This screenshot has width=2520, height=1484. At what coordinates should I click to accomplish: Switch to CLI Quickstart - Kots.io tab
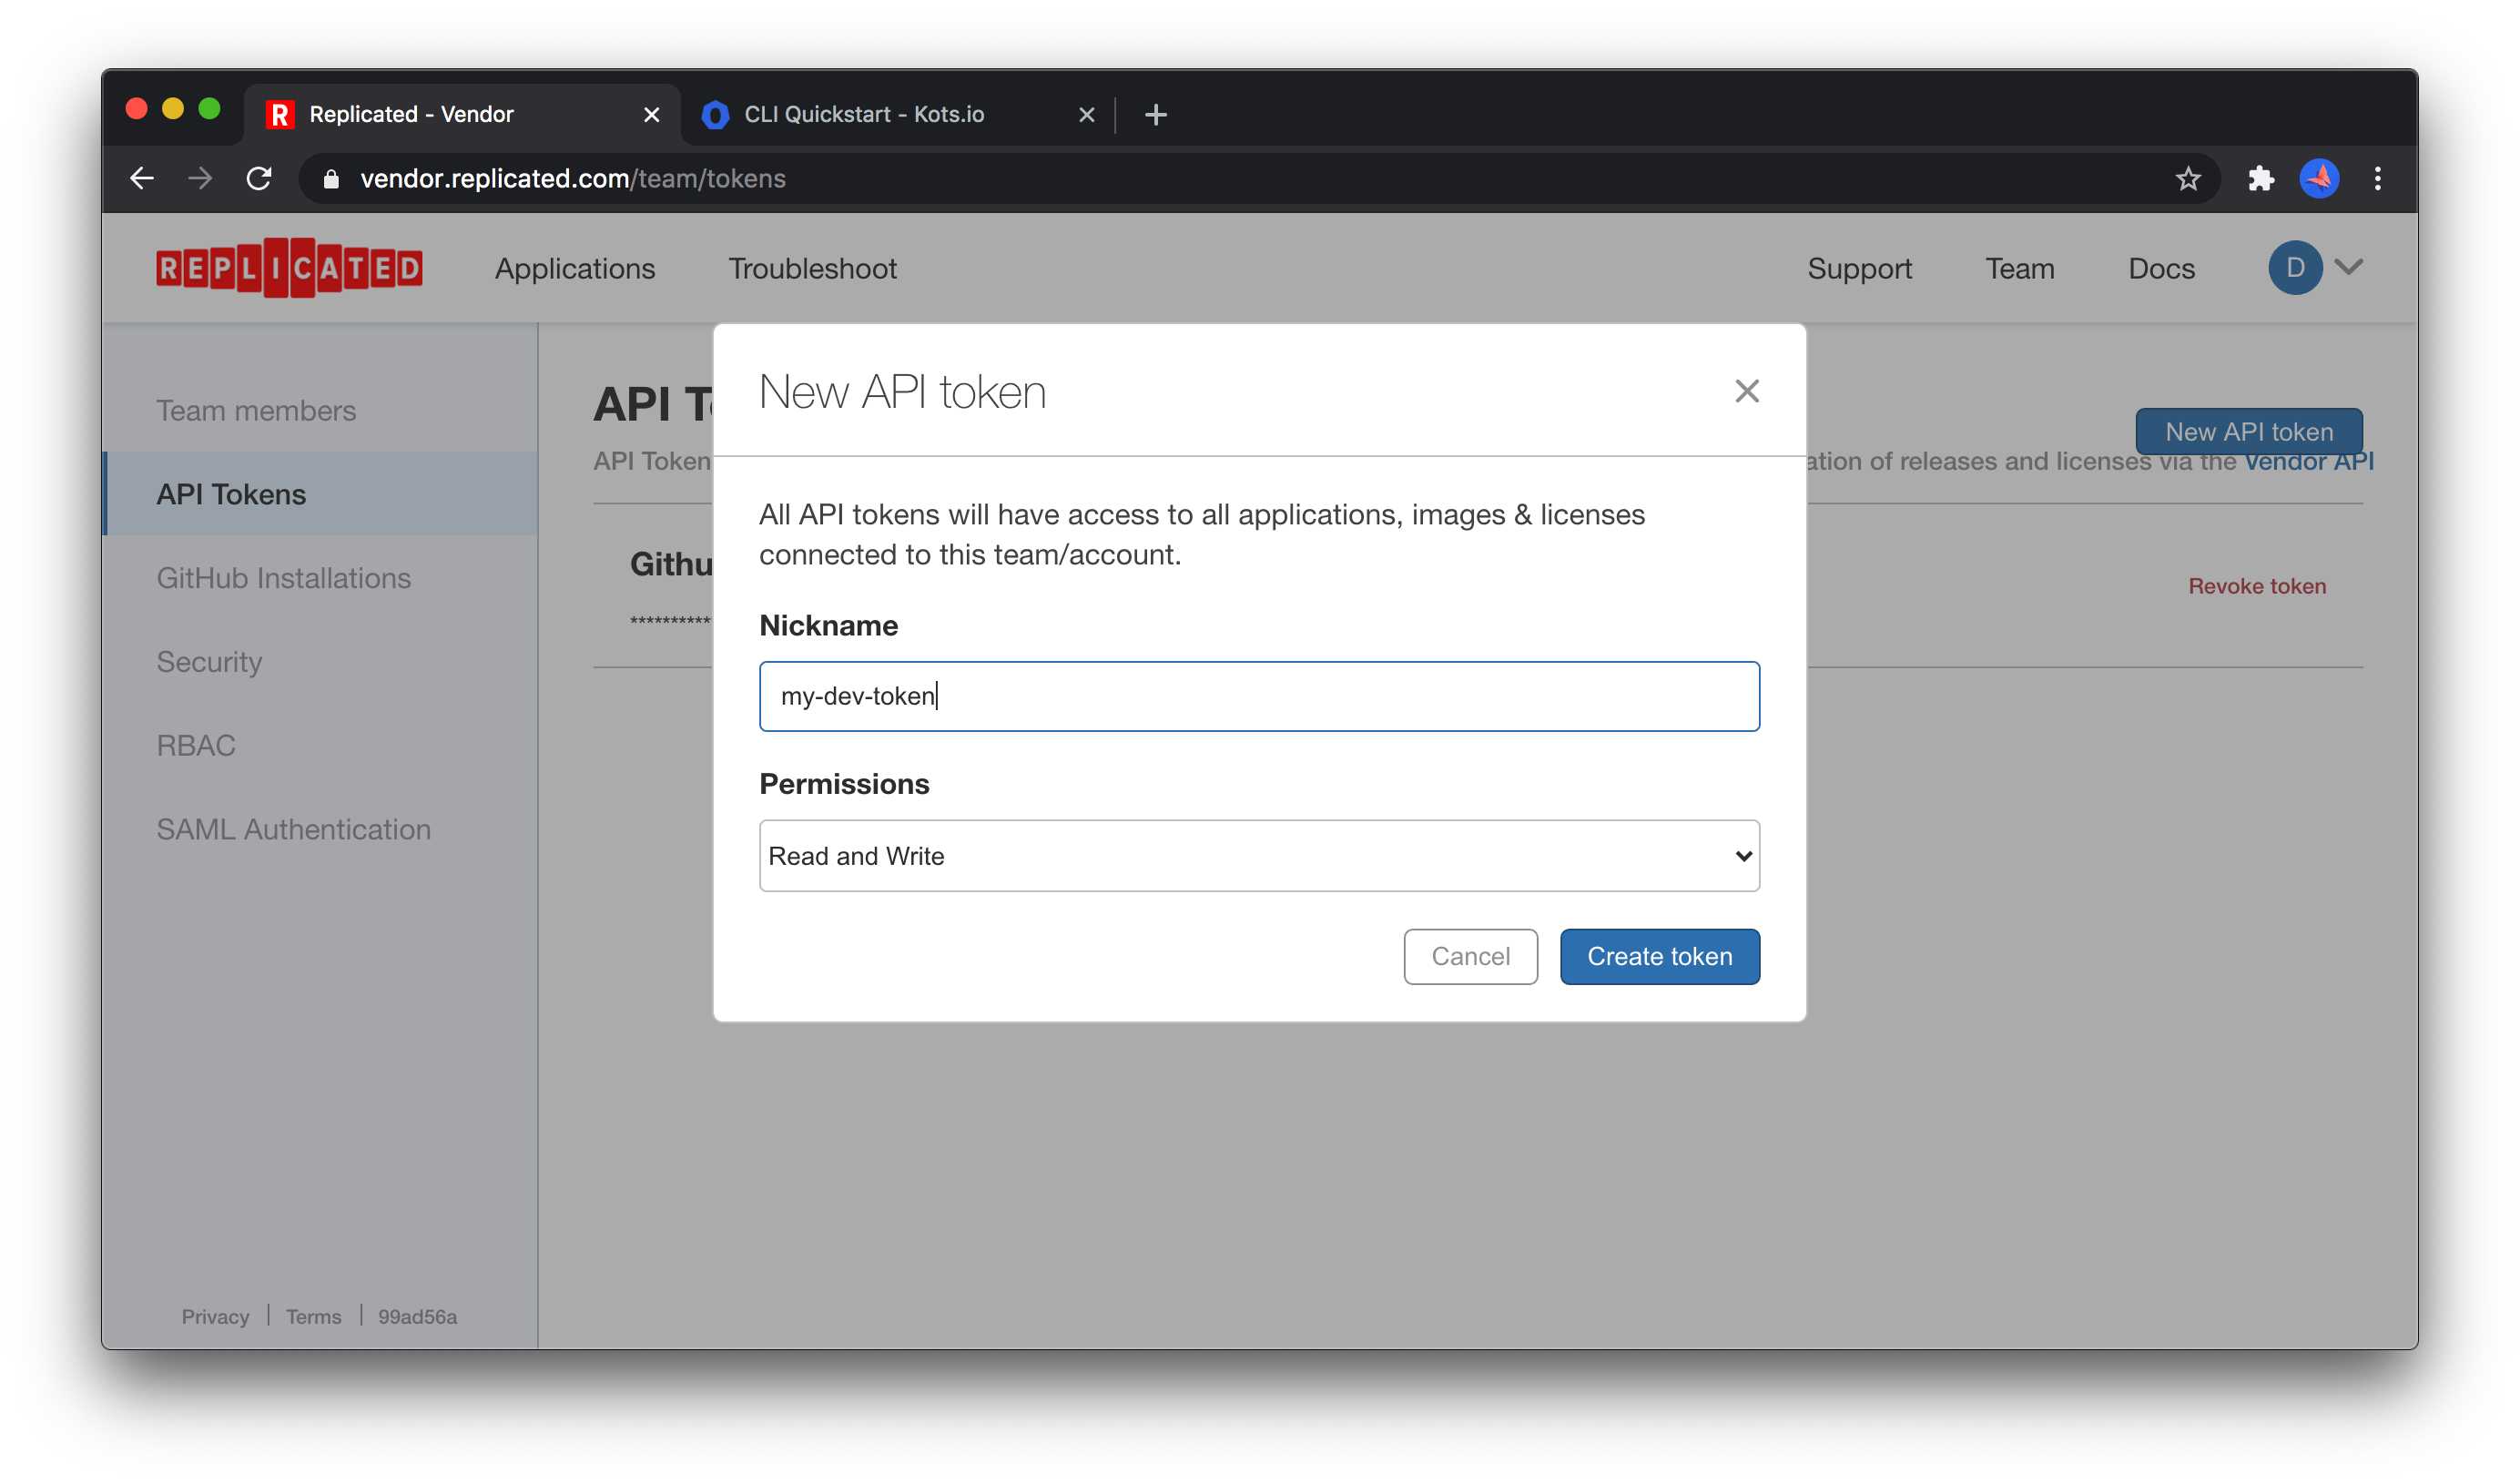864,115
